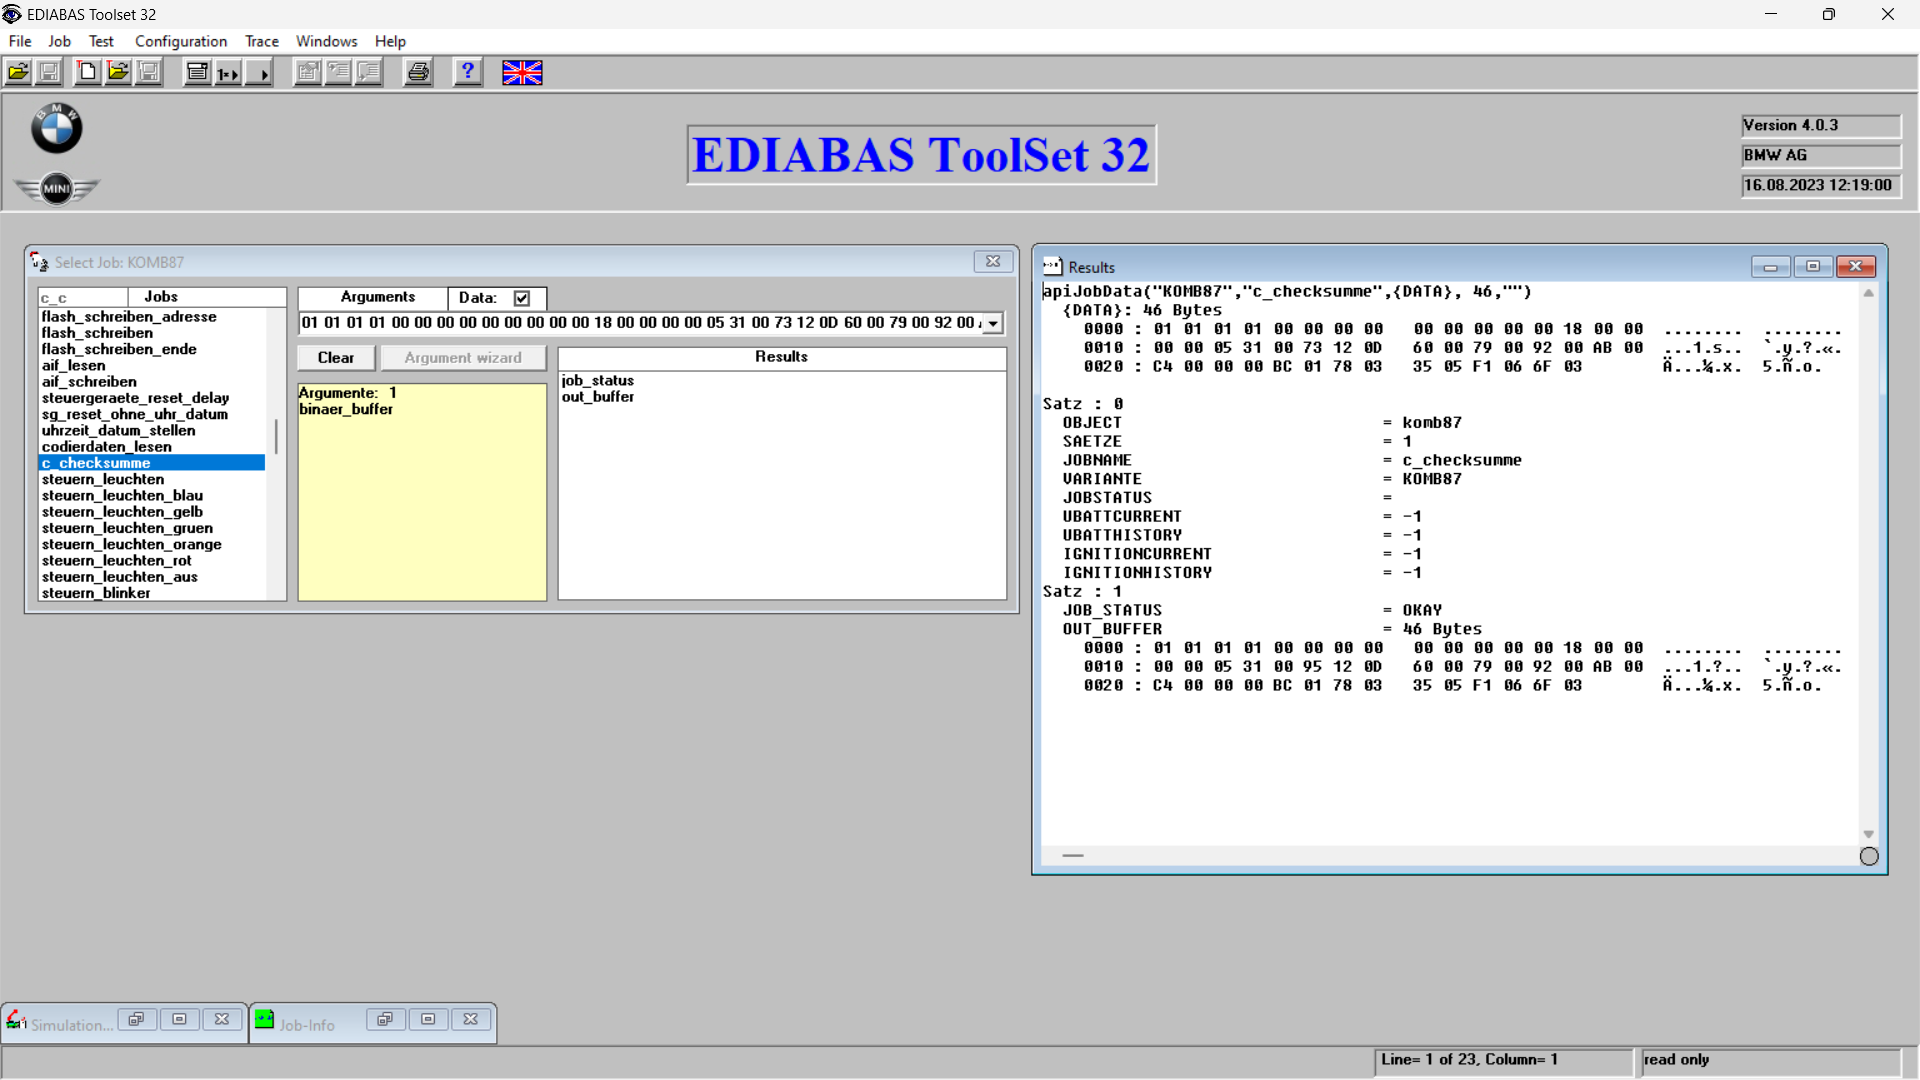1920x1080 pixels.
Task: Open the Configuration menu
Action: 181,41
